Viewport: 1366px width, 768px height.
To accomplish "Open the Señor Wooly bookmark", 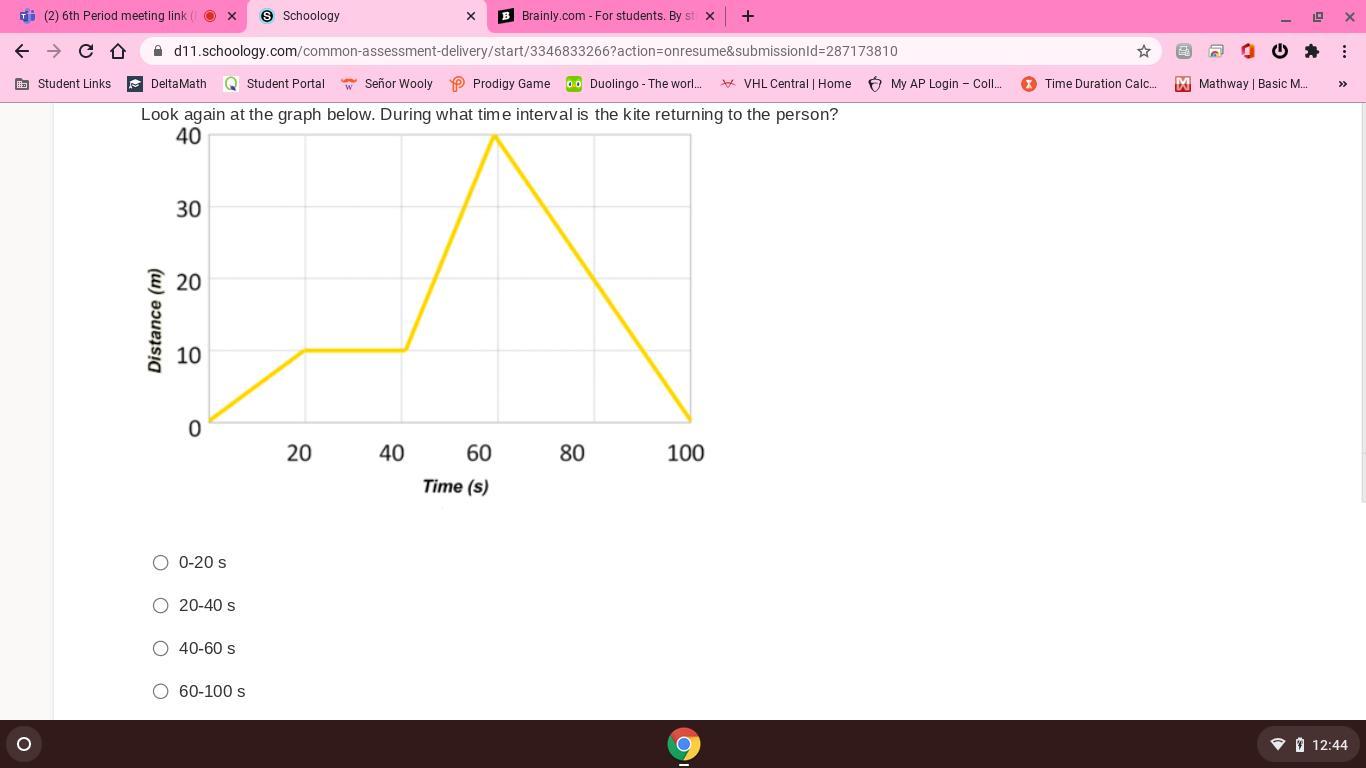I will [387, 84].
